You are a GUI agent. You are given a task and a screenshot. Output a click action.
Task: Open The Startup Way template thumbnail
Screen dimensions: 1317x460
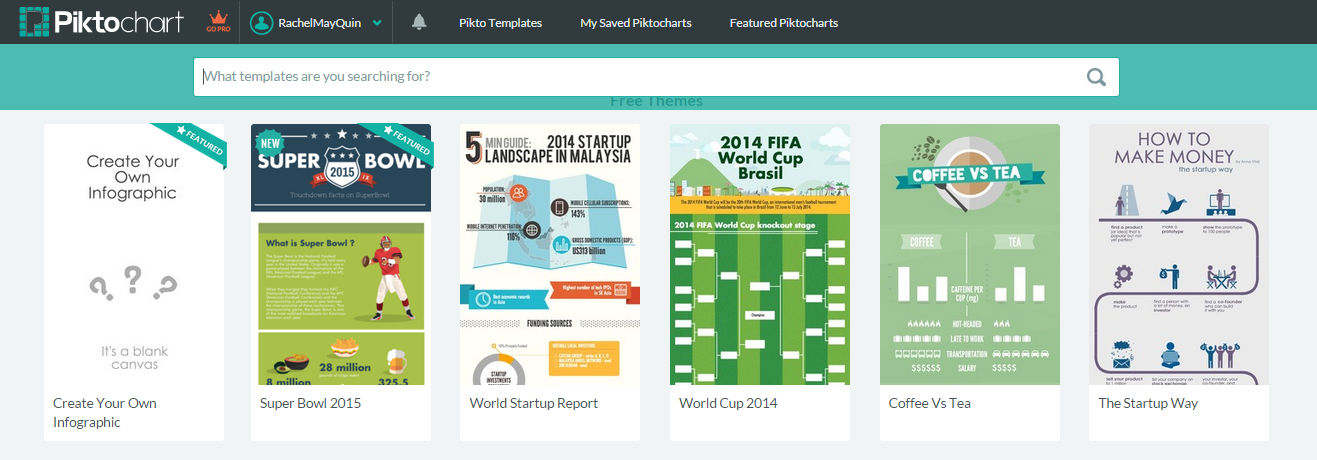tap(1179, 254)
